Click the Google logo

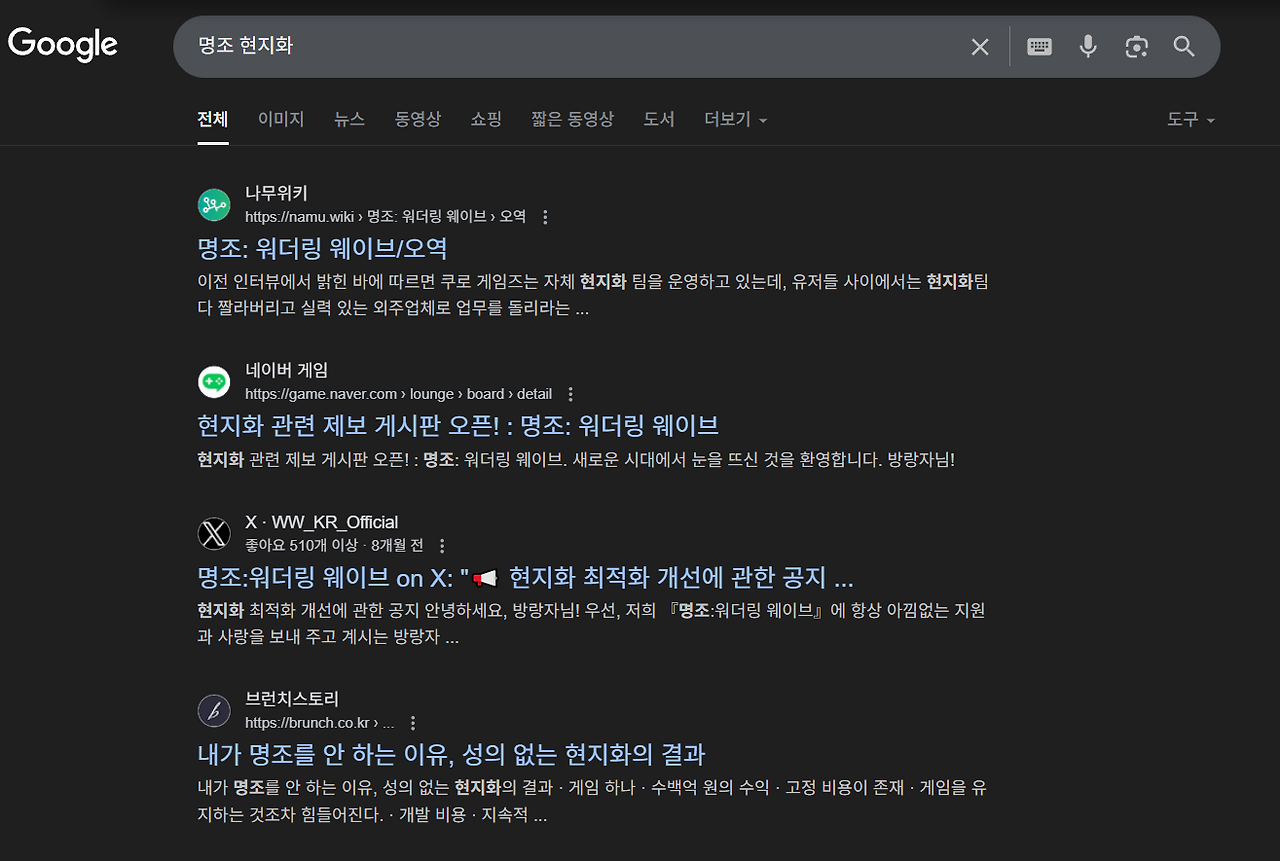[x=62, y=44]
